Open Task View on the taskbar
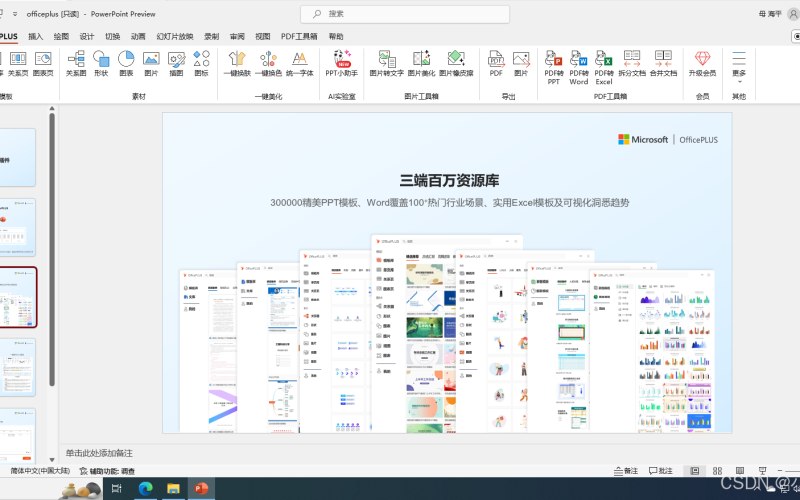Image resolution: width=800 pixels, height=500 pixels. 116,488
